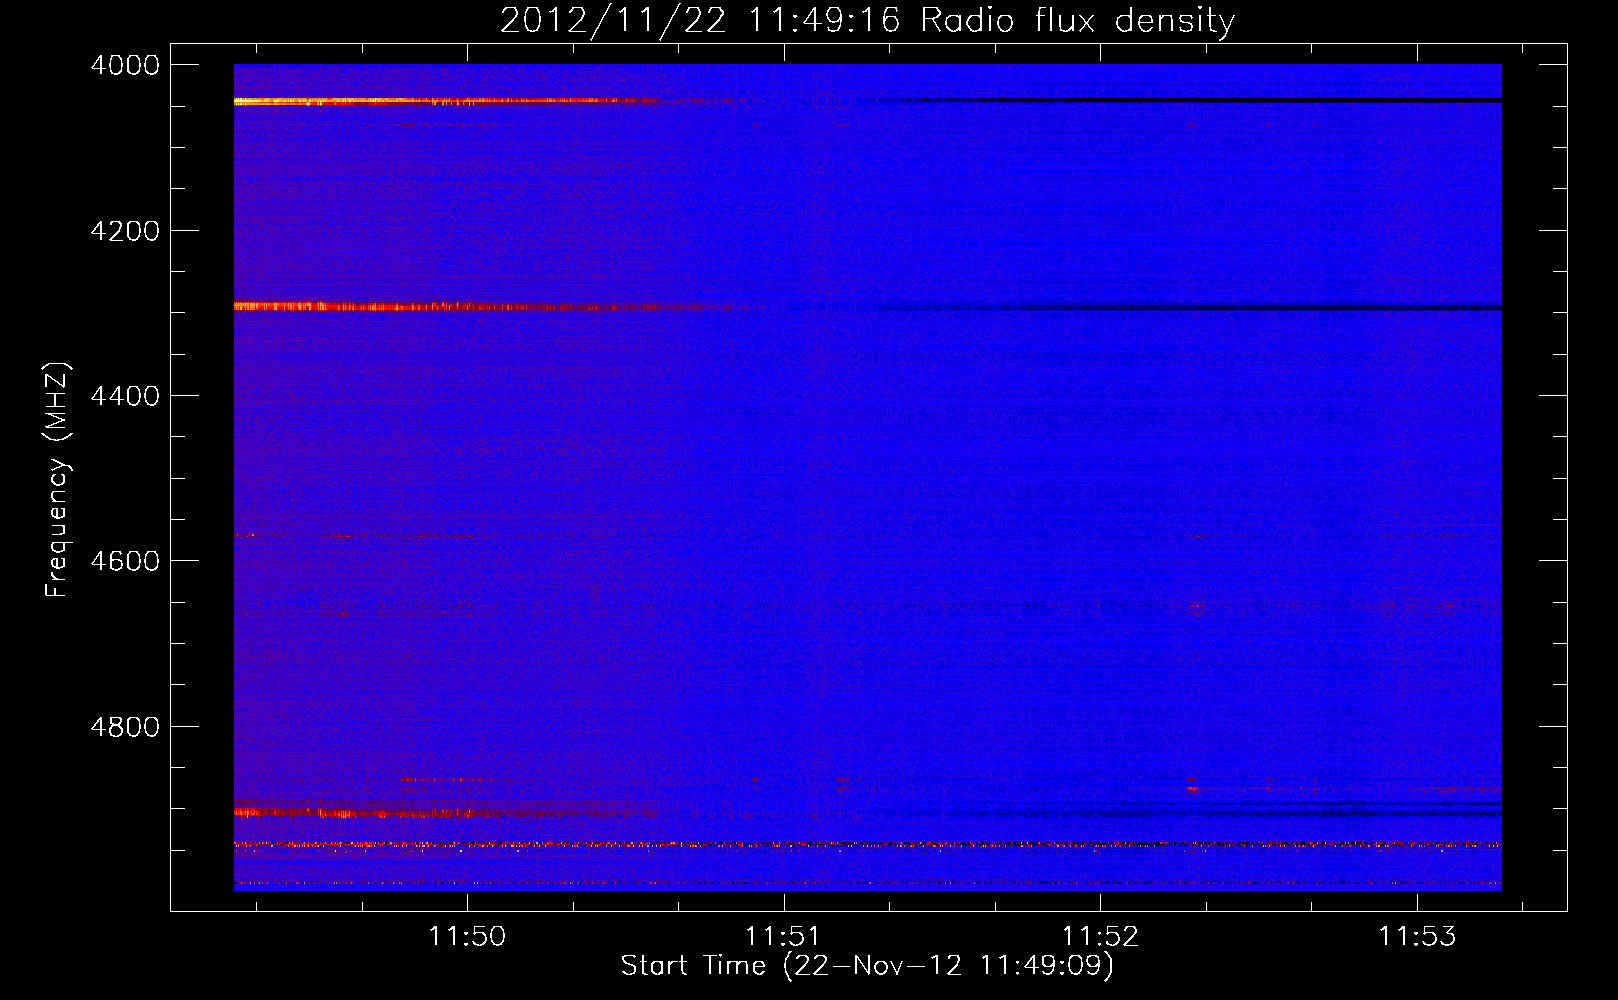Select the 4600 frequency tick label
1618x1000 pixels.
point(125,561)
